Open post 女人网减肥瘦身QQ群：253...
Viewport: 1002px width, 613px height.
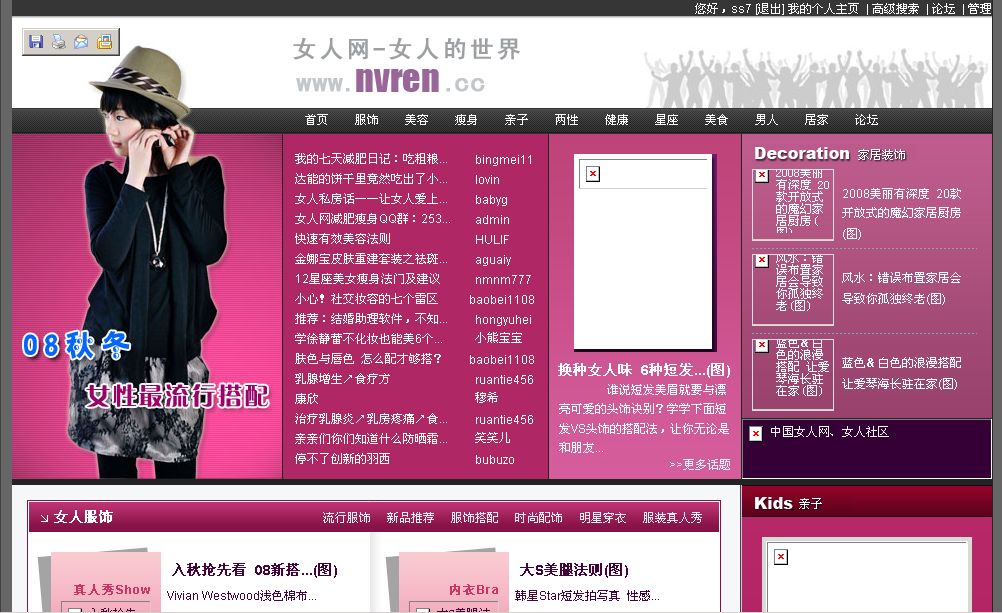tap(372, 219)
